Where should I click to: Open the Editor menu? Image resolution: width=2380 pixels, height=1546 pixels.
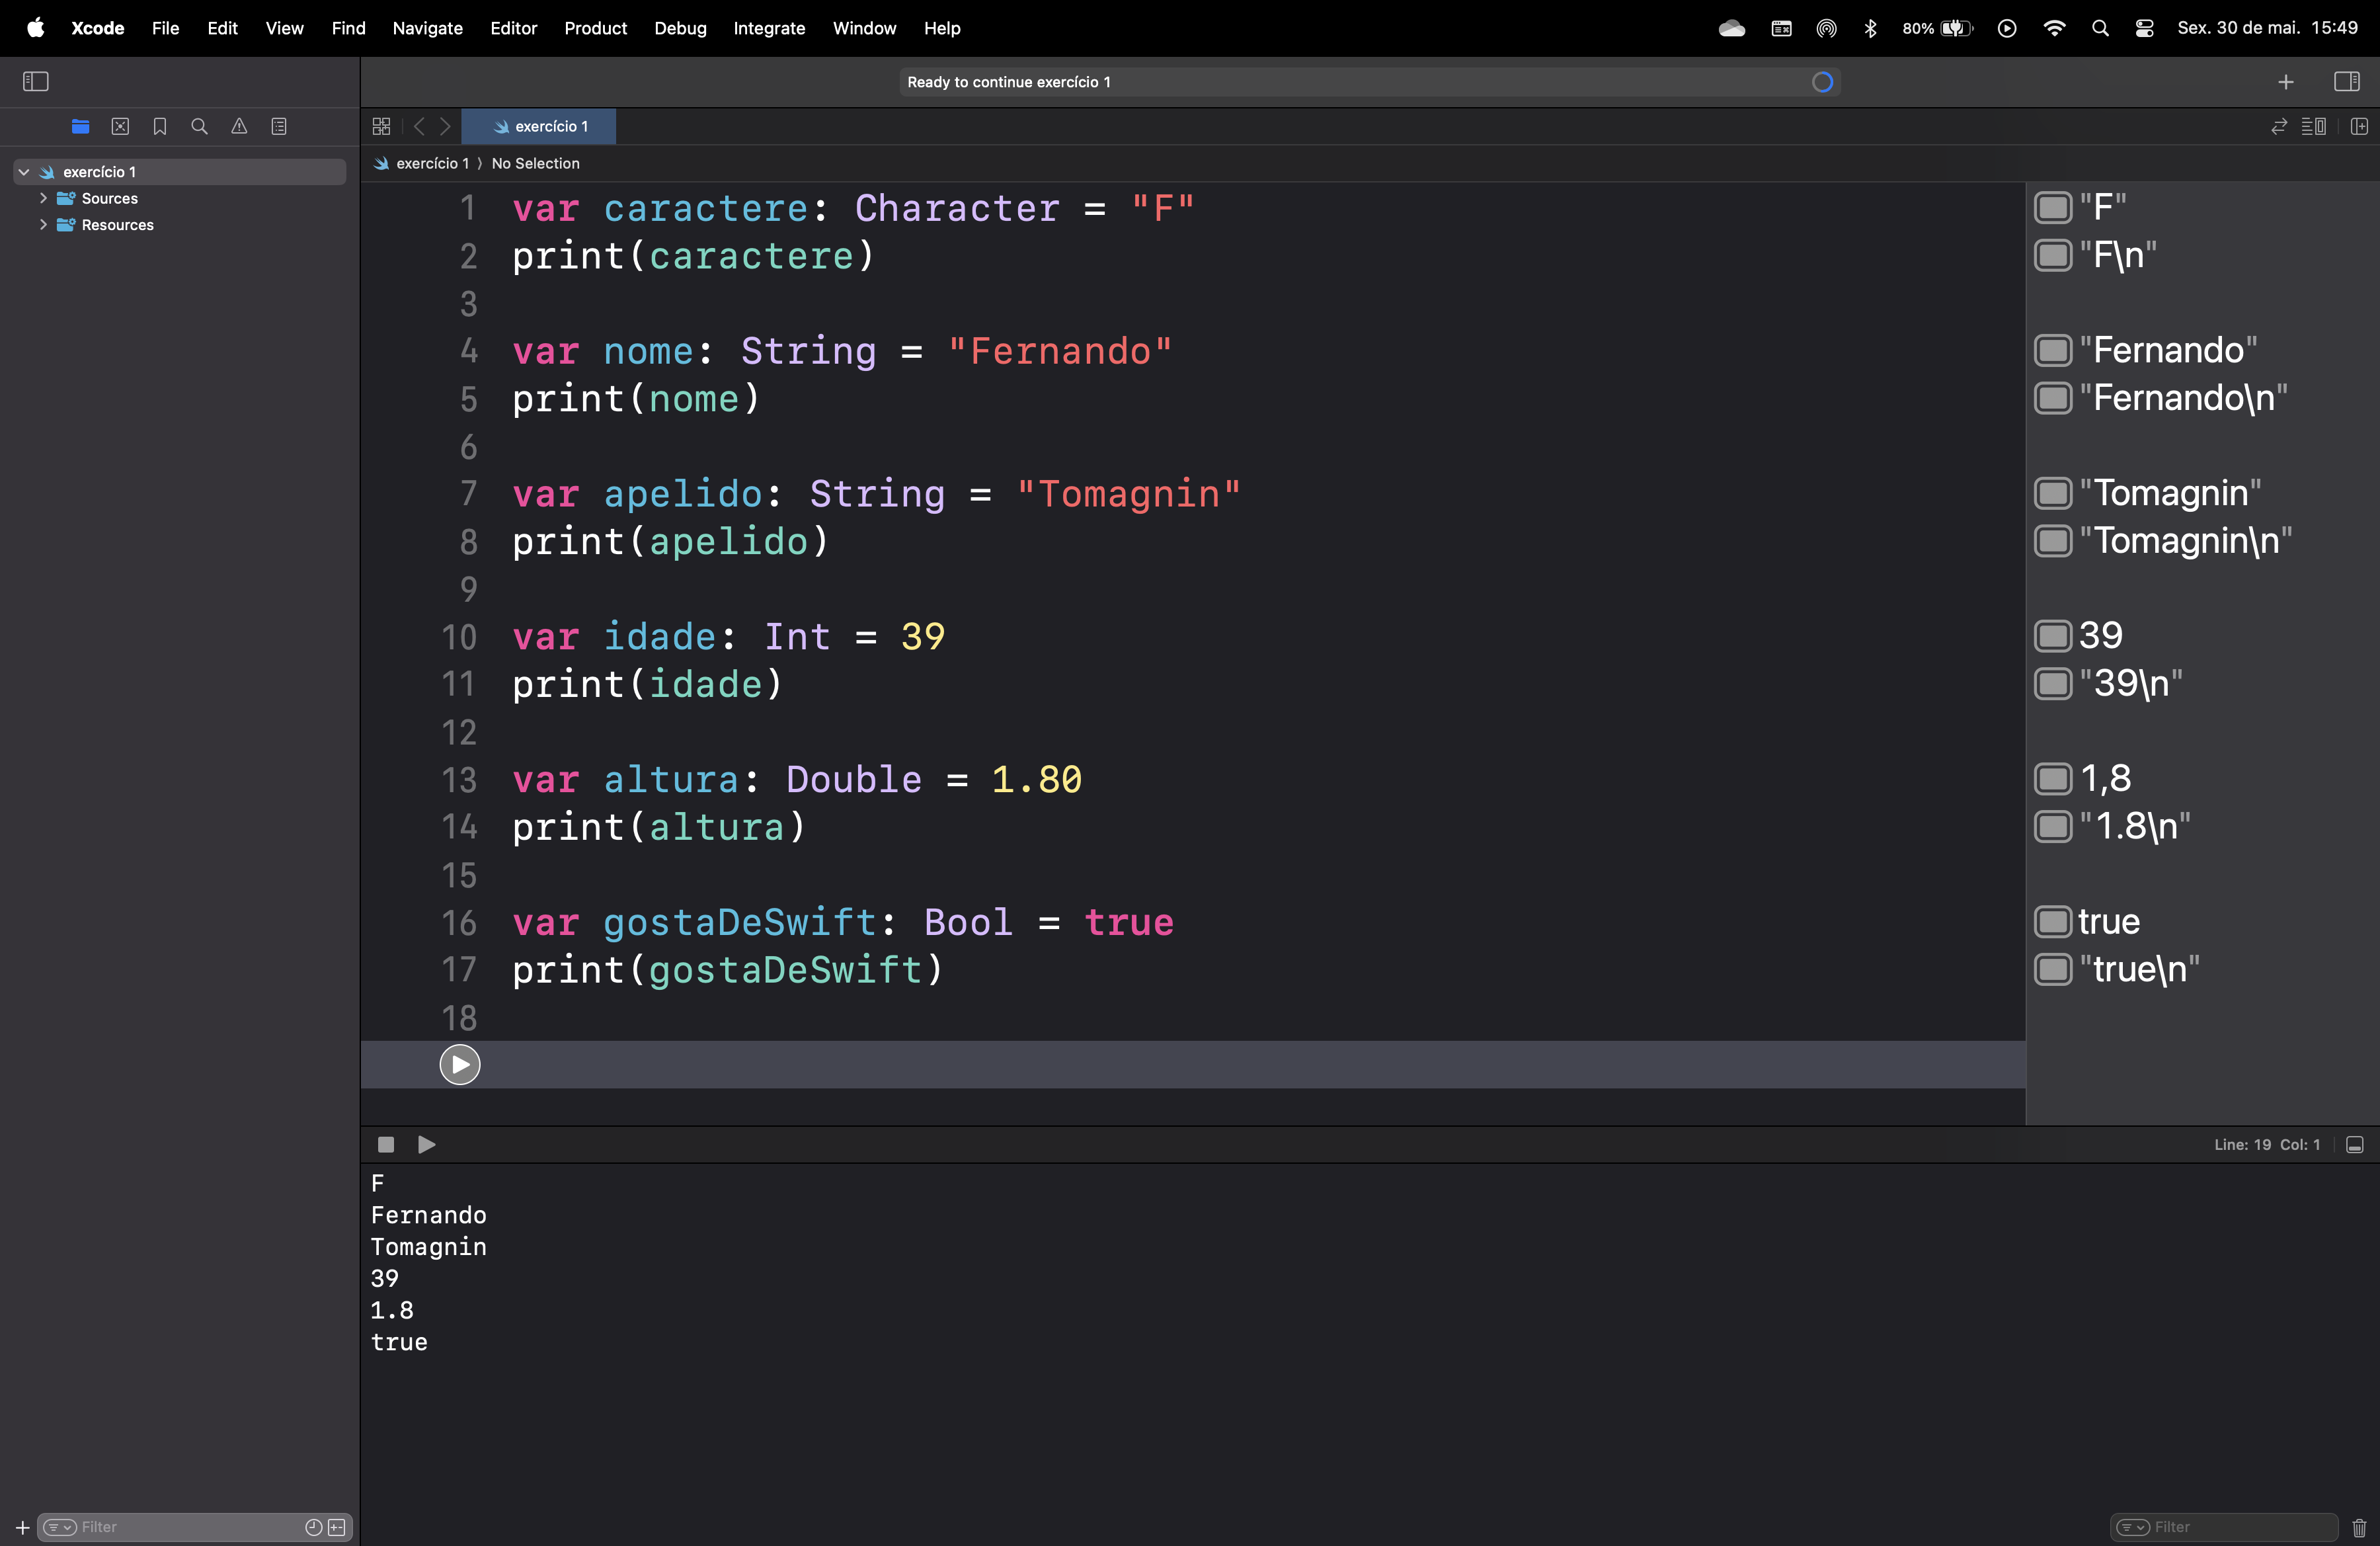click(513, 28)
